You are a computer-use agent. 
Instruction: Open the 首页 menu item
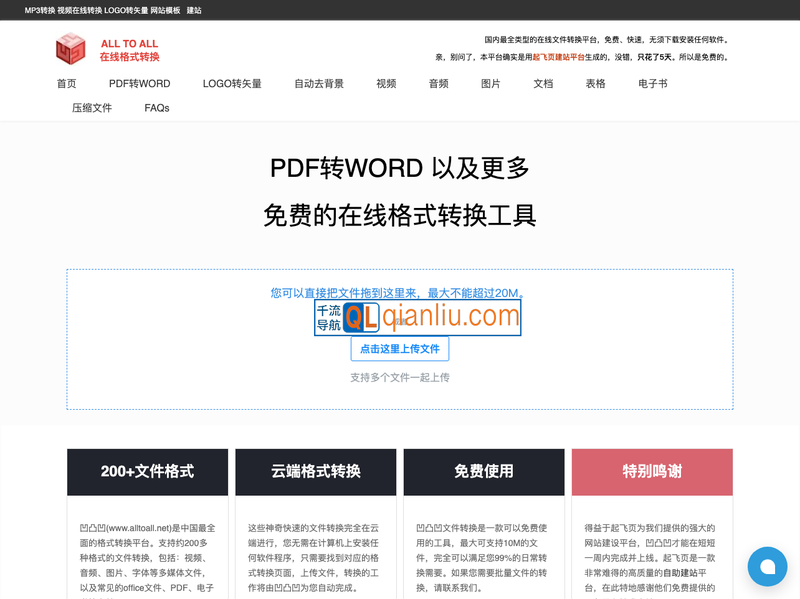67,84
